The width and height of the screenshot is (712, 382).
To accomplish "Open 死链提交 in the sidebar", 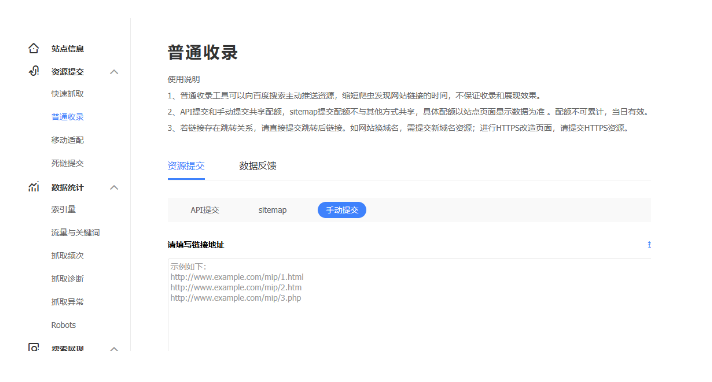I will point(67,163).
